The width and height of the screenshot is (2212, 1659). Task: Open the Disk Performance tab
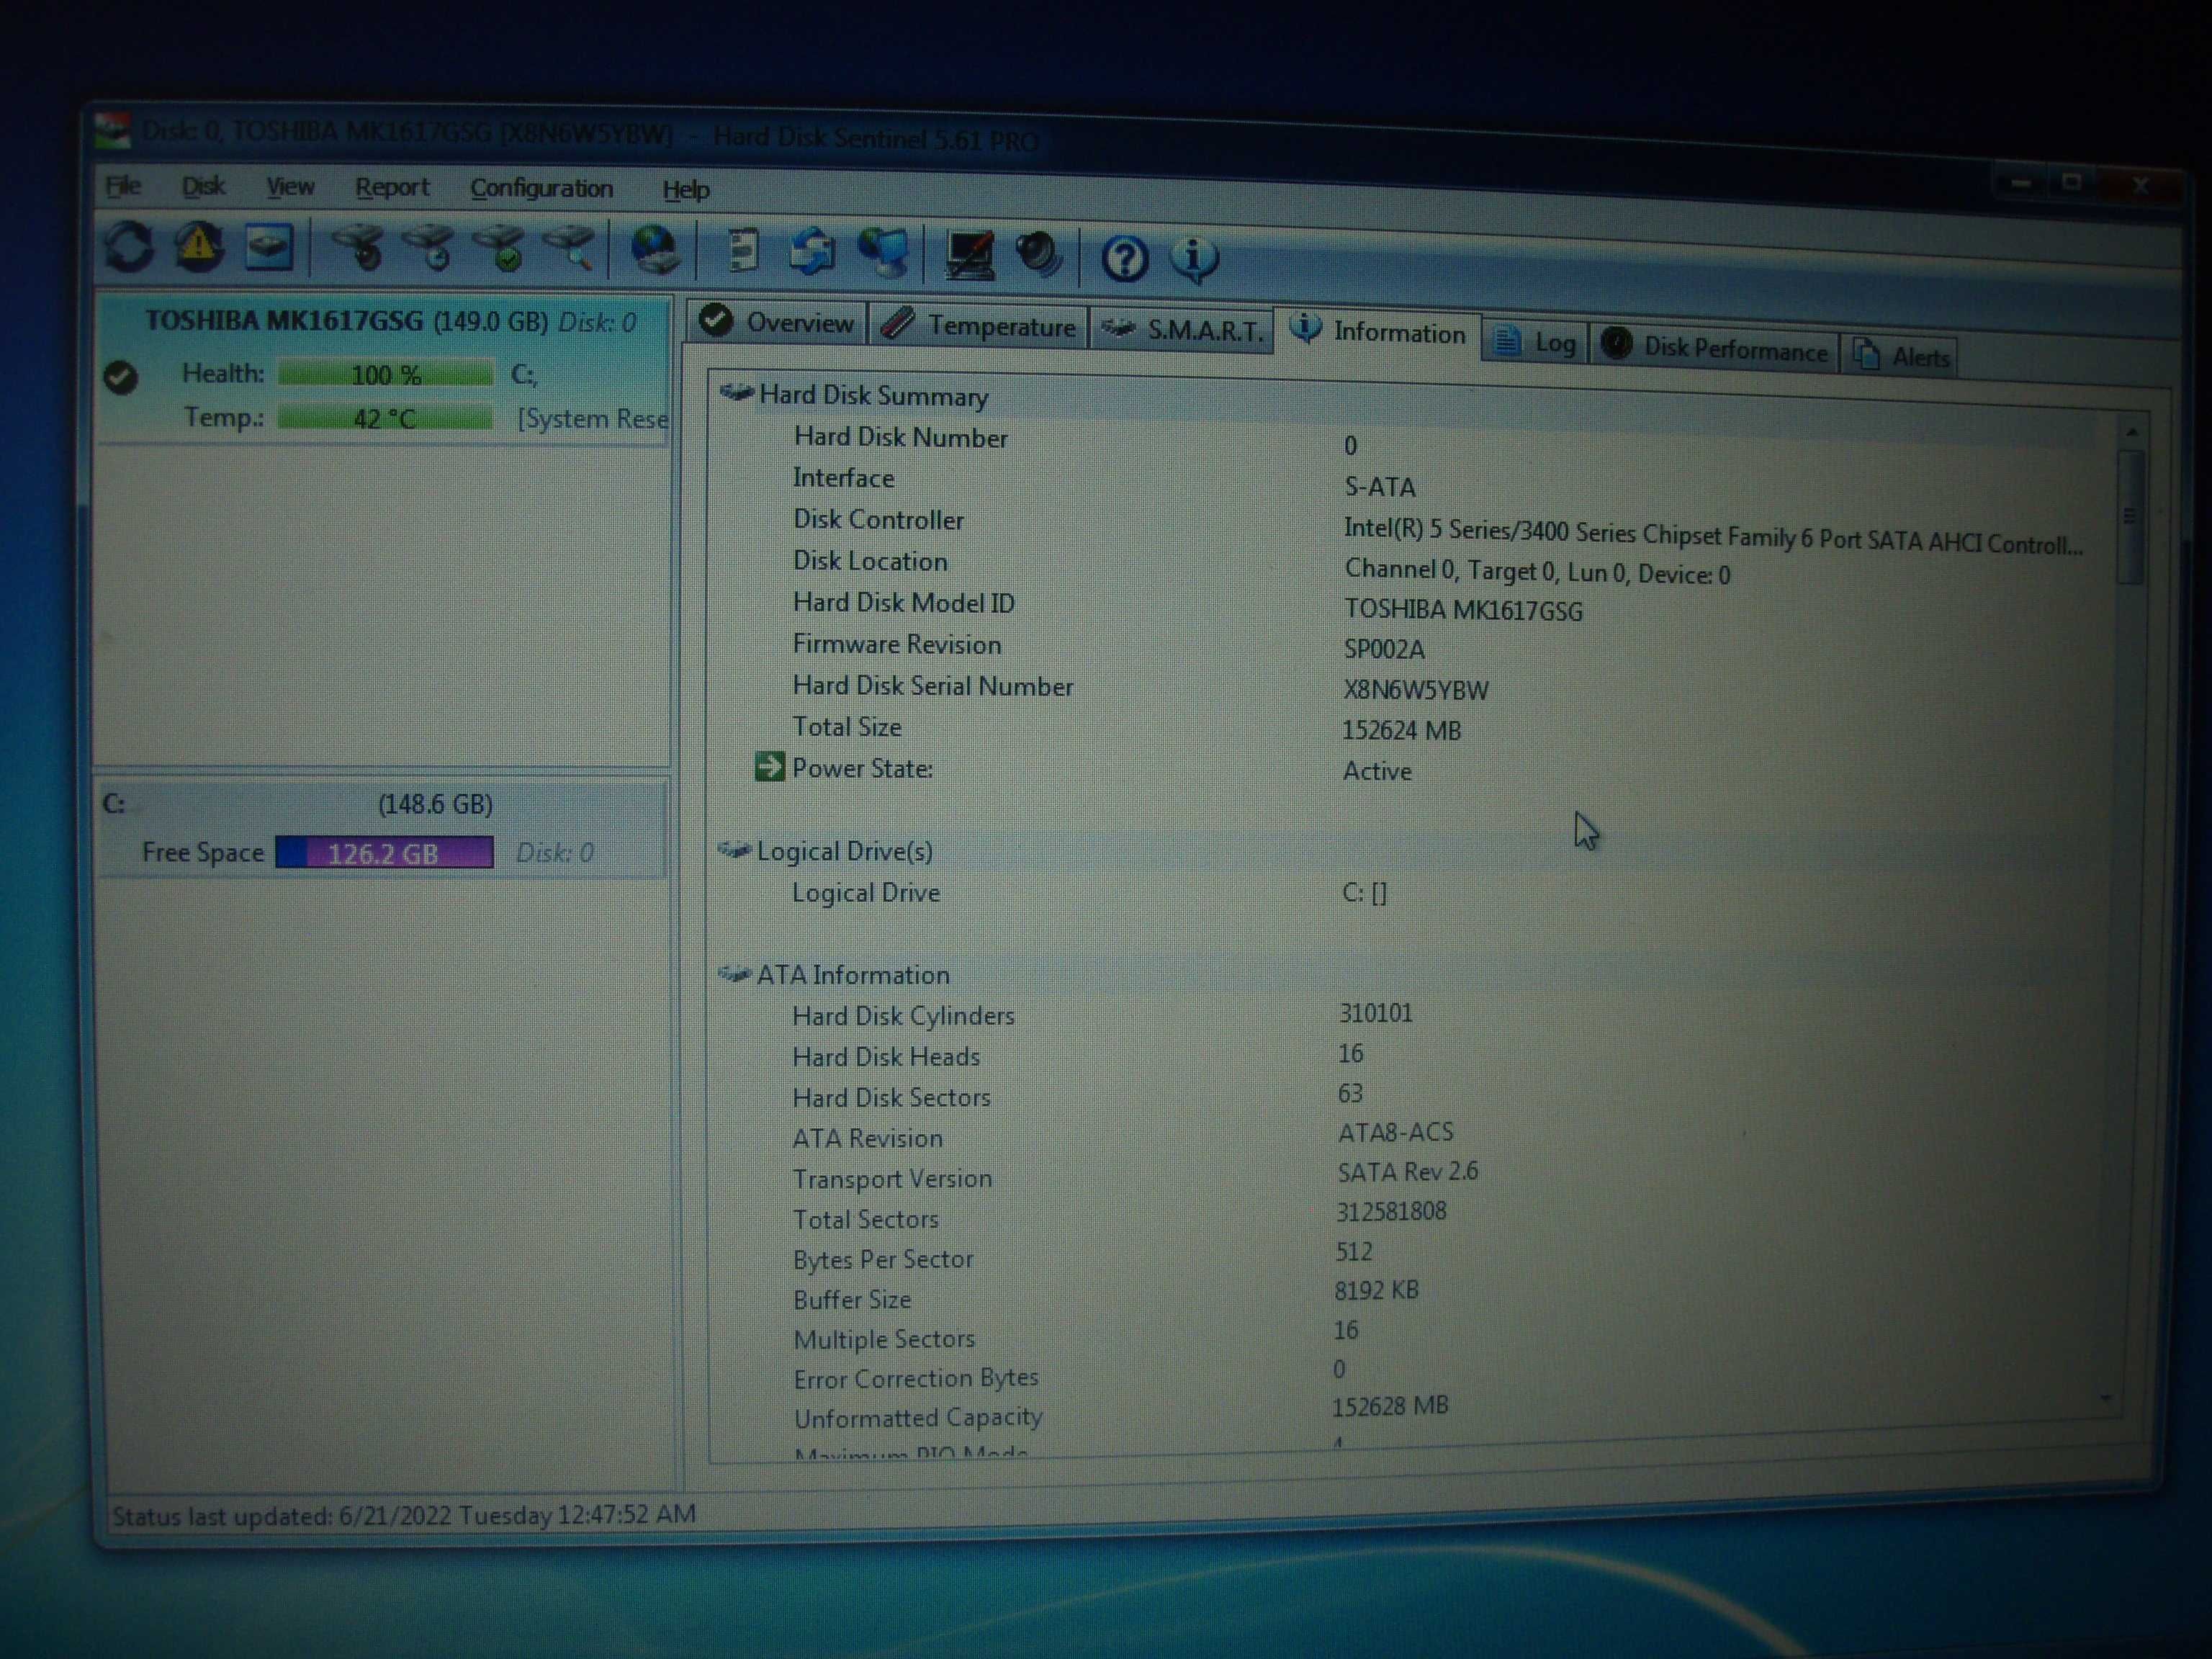click(x=1715, y=348)
